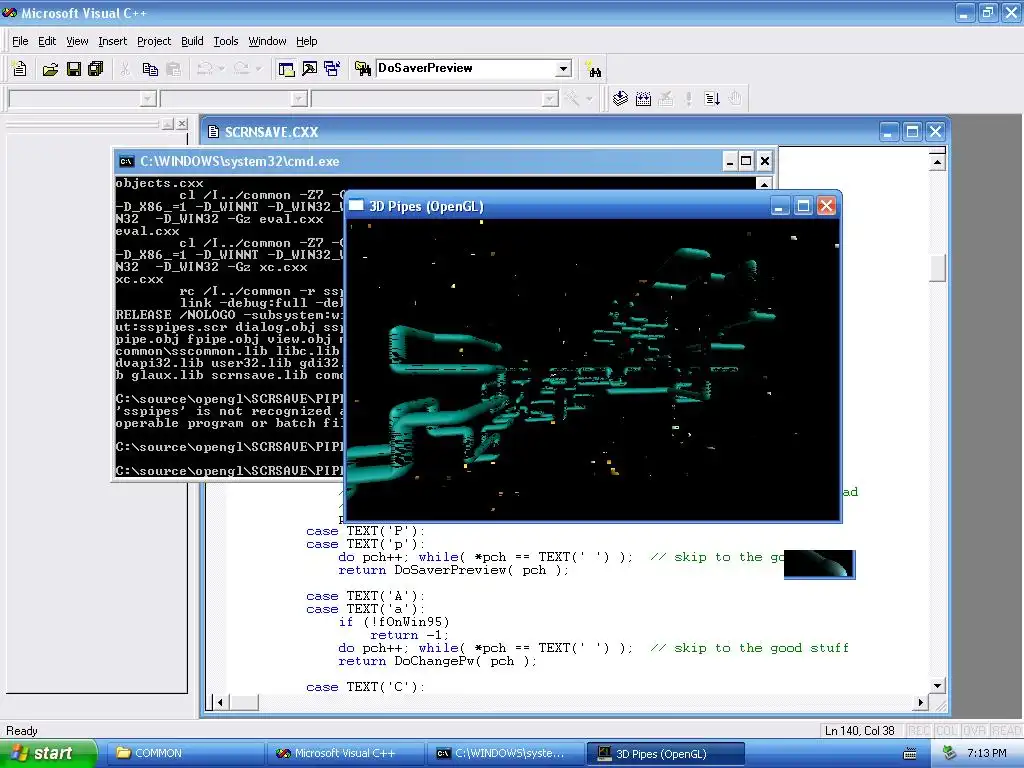Open the Insert menu
Screen dimensions: 1024x768
pyautogui.click(x=112, y=41)
